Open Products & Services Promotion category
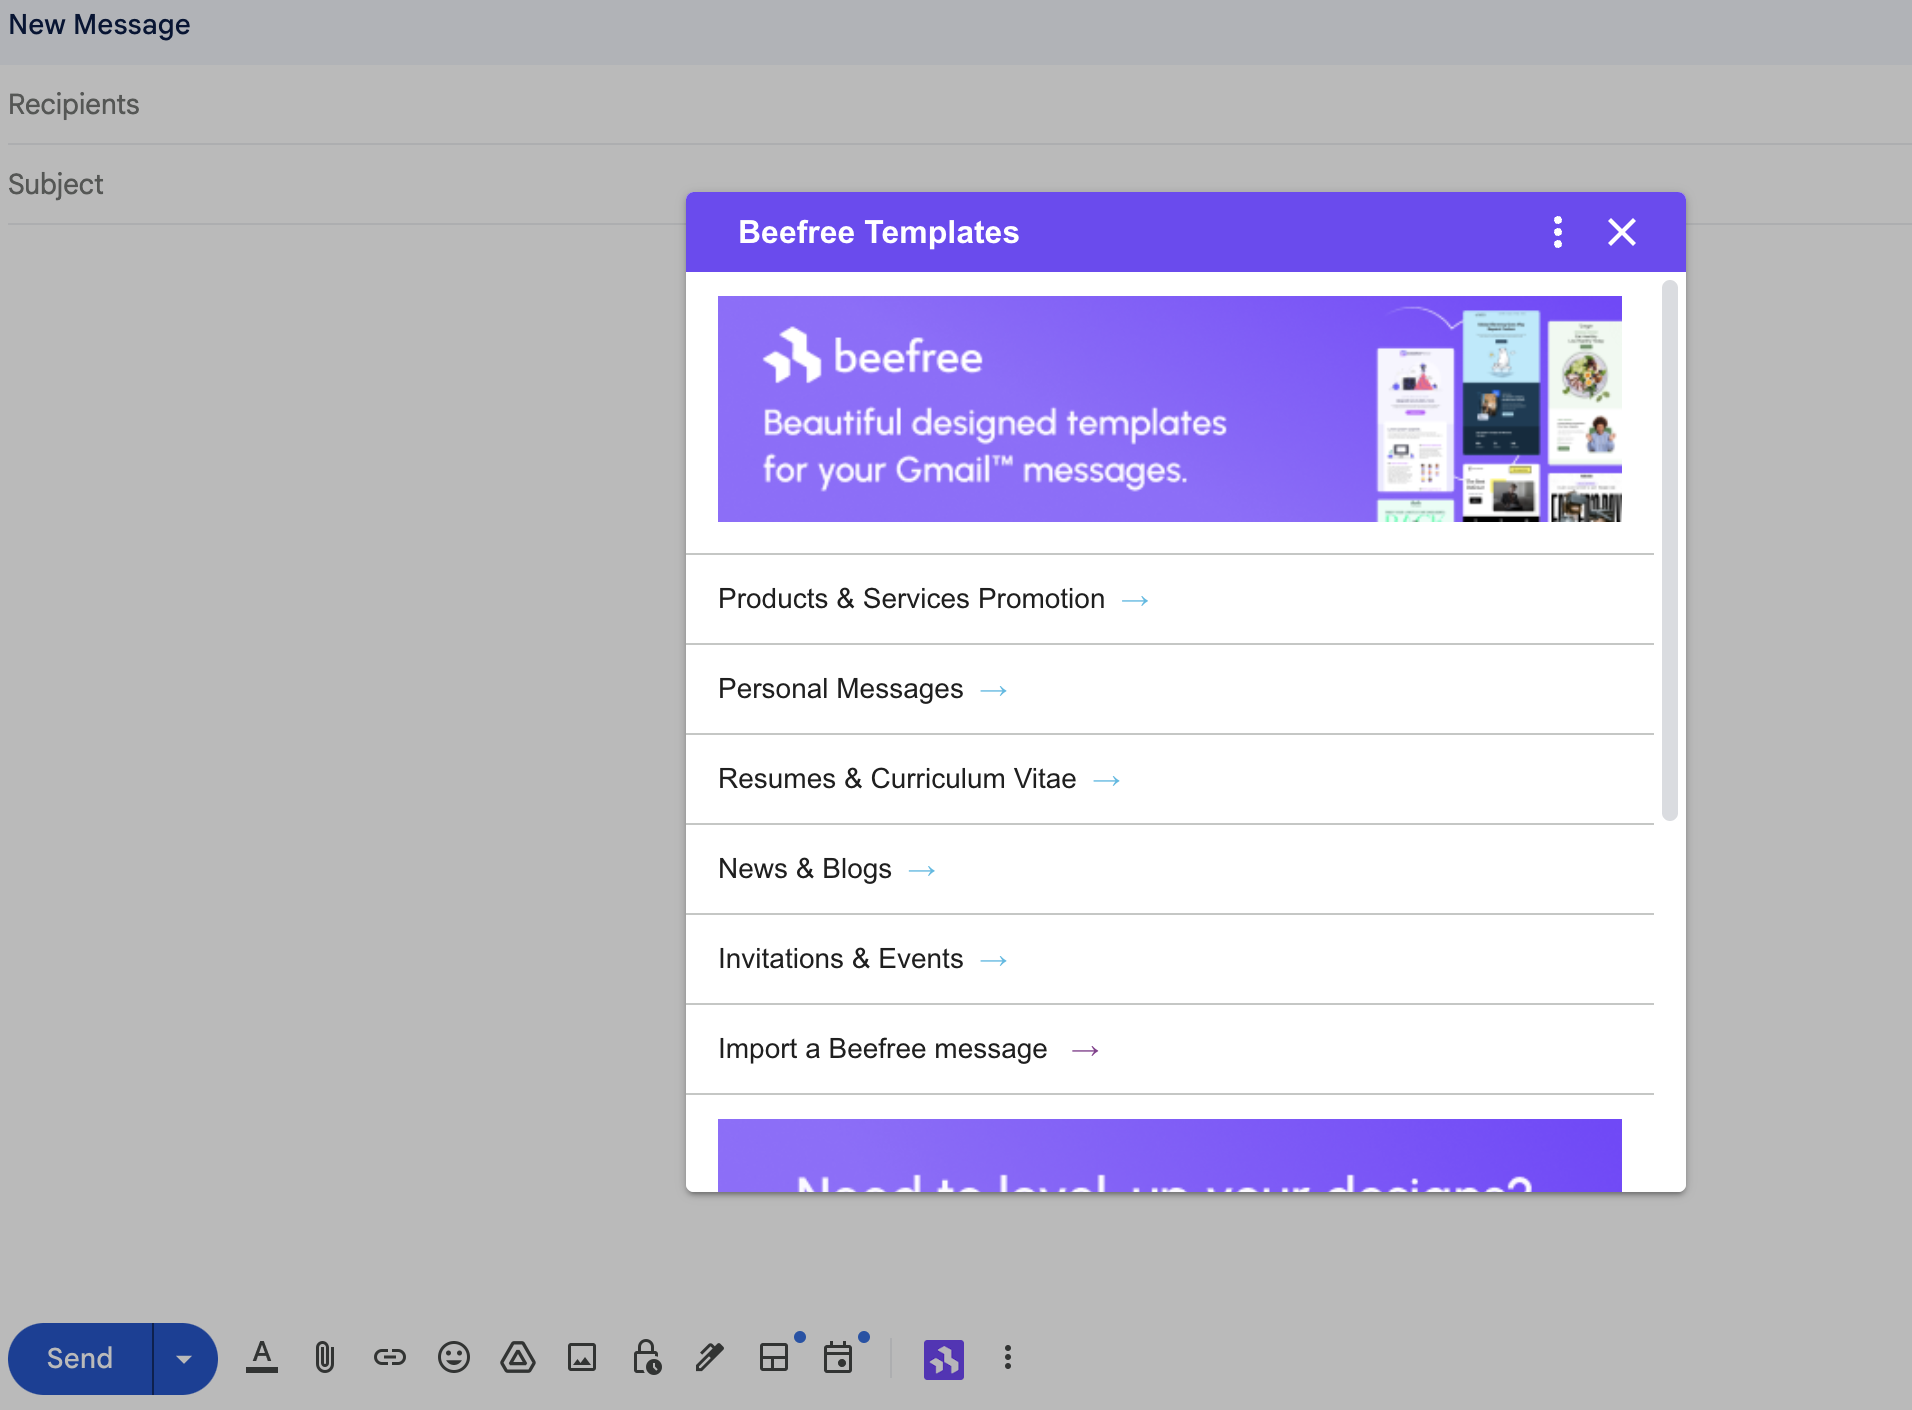The image size is (1912, 1410). (1170, 599)
